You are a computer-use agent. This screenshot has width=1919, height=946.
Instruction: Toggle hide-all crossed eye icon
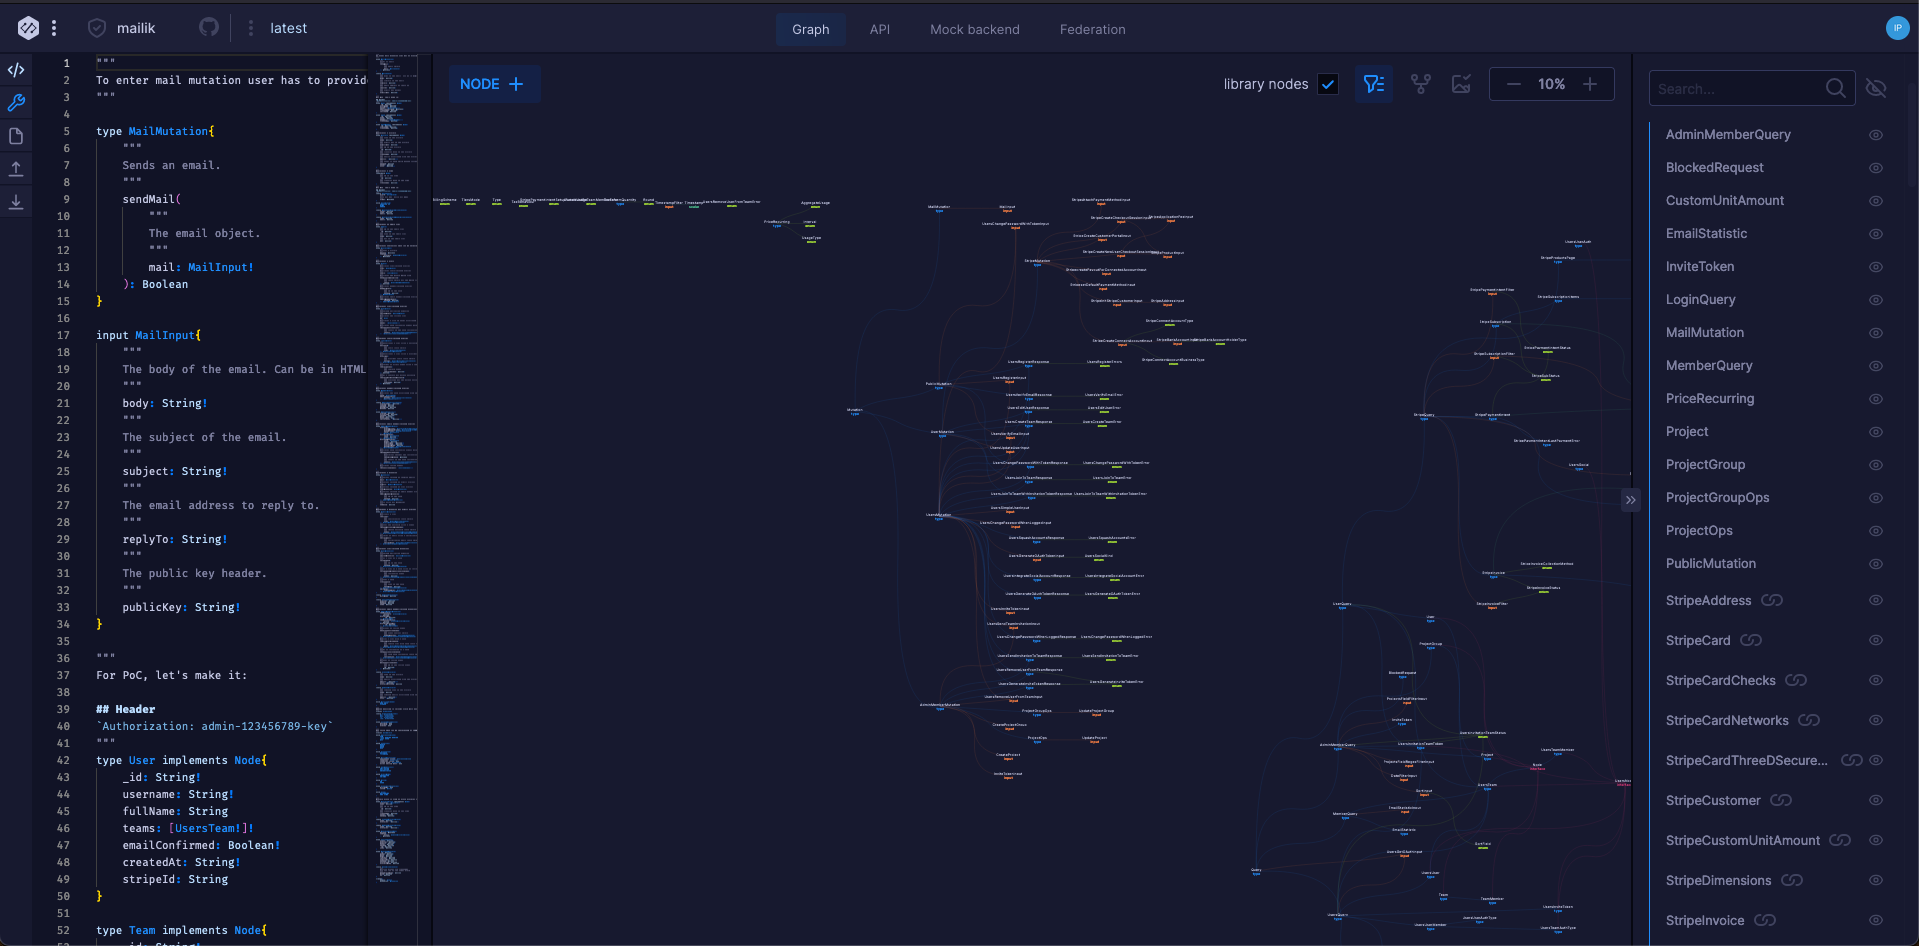(1876, 88)
